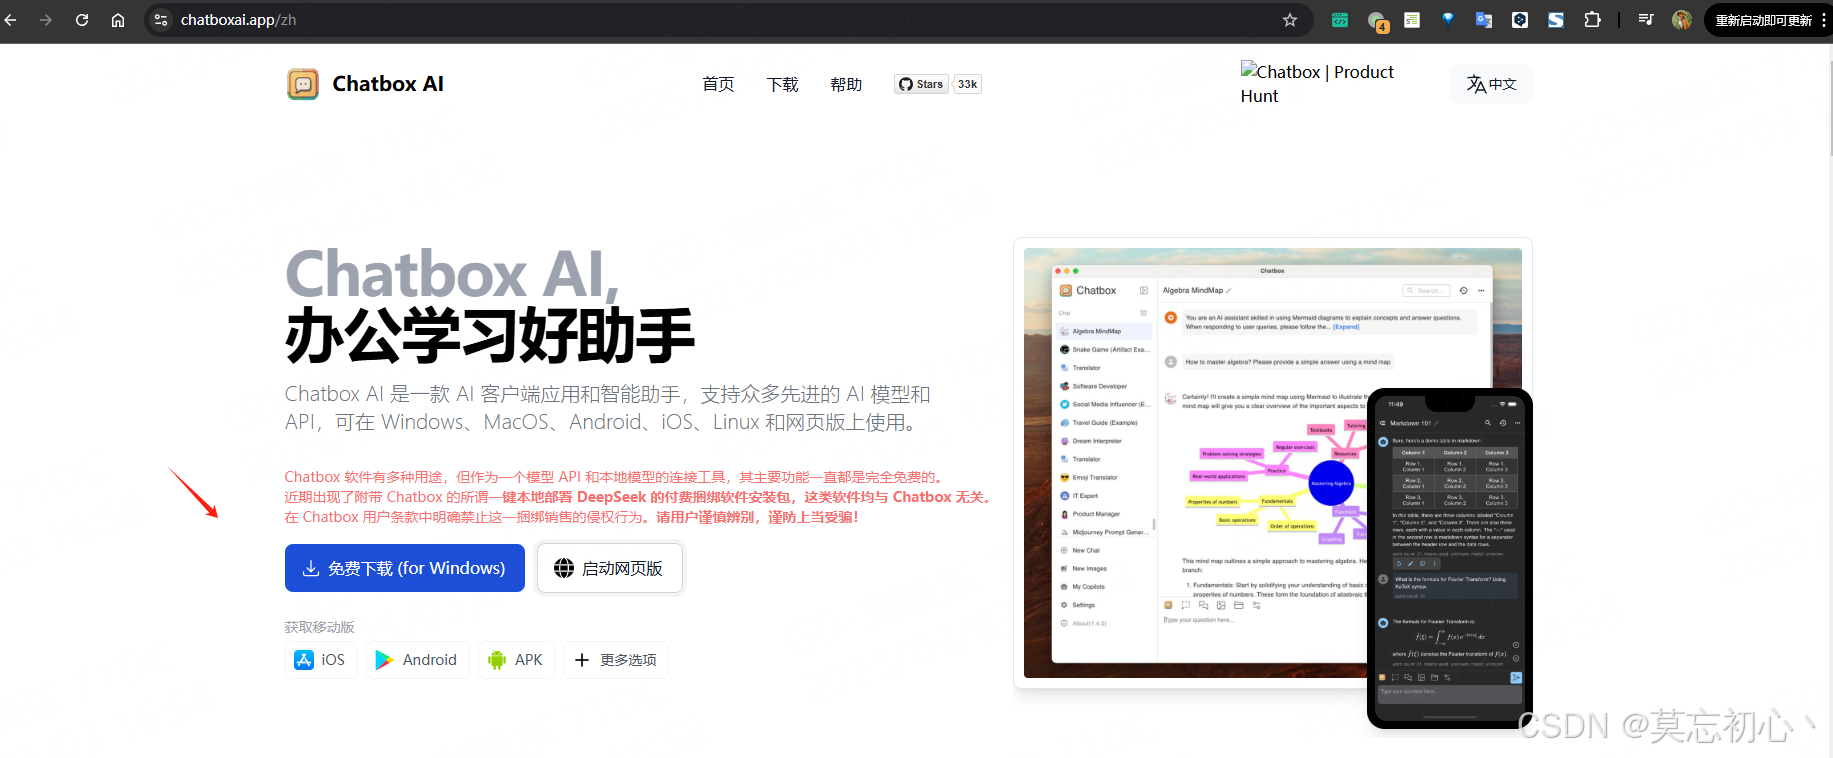Open the Extensions puzzle-piece menu

coord(1592,20)
